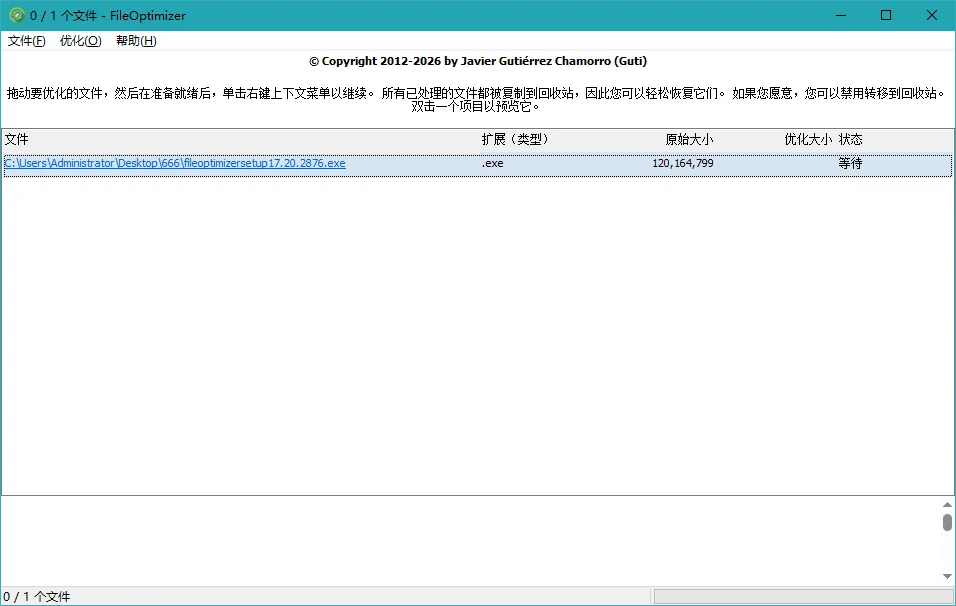The width and height of the screenshot is (956, 606).
Task: Open the 帮助(H) menu
Action: pos(136,41)
